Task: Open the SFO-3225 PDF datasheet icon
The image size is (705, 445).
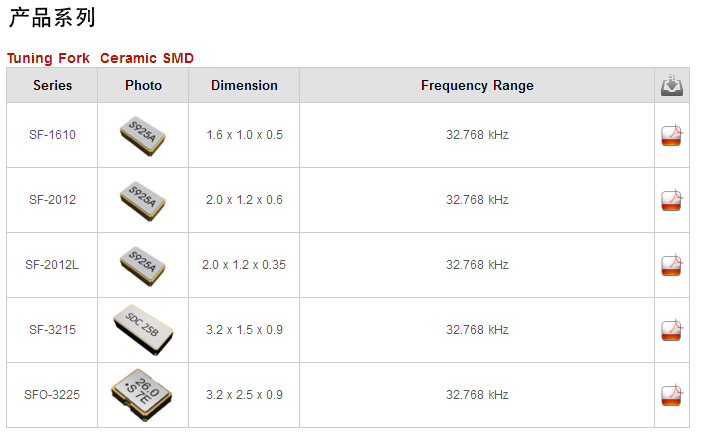Action: tap(672, 395)
